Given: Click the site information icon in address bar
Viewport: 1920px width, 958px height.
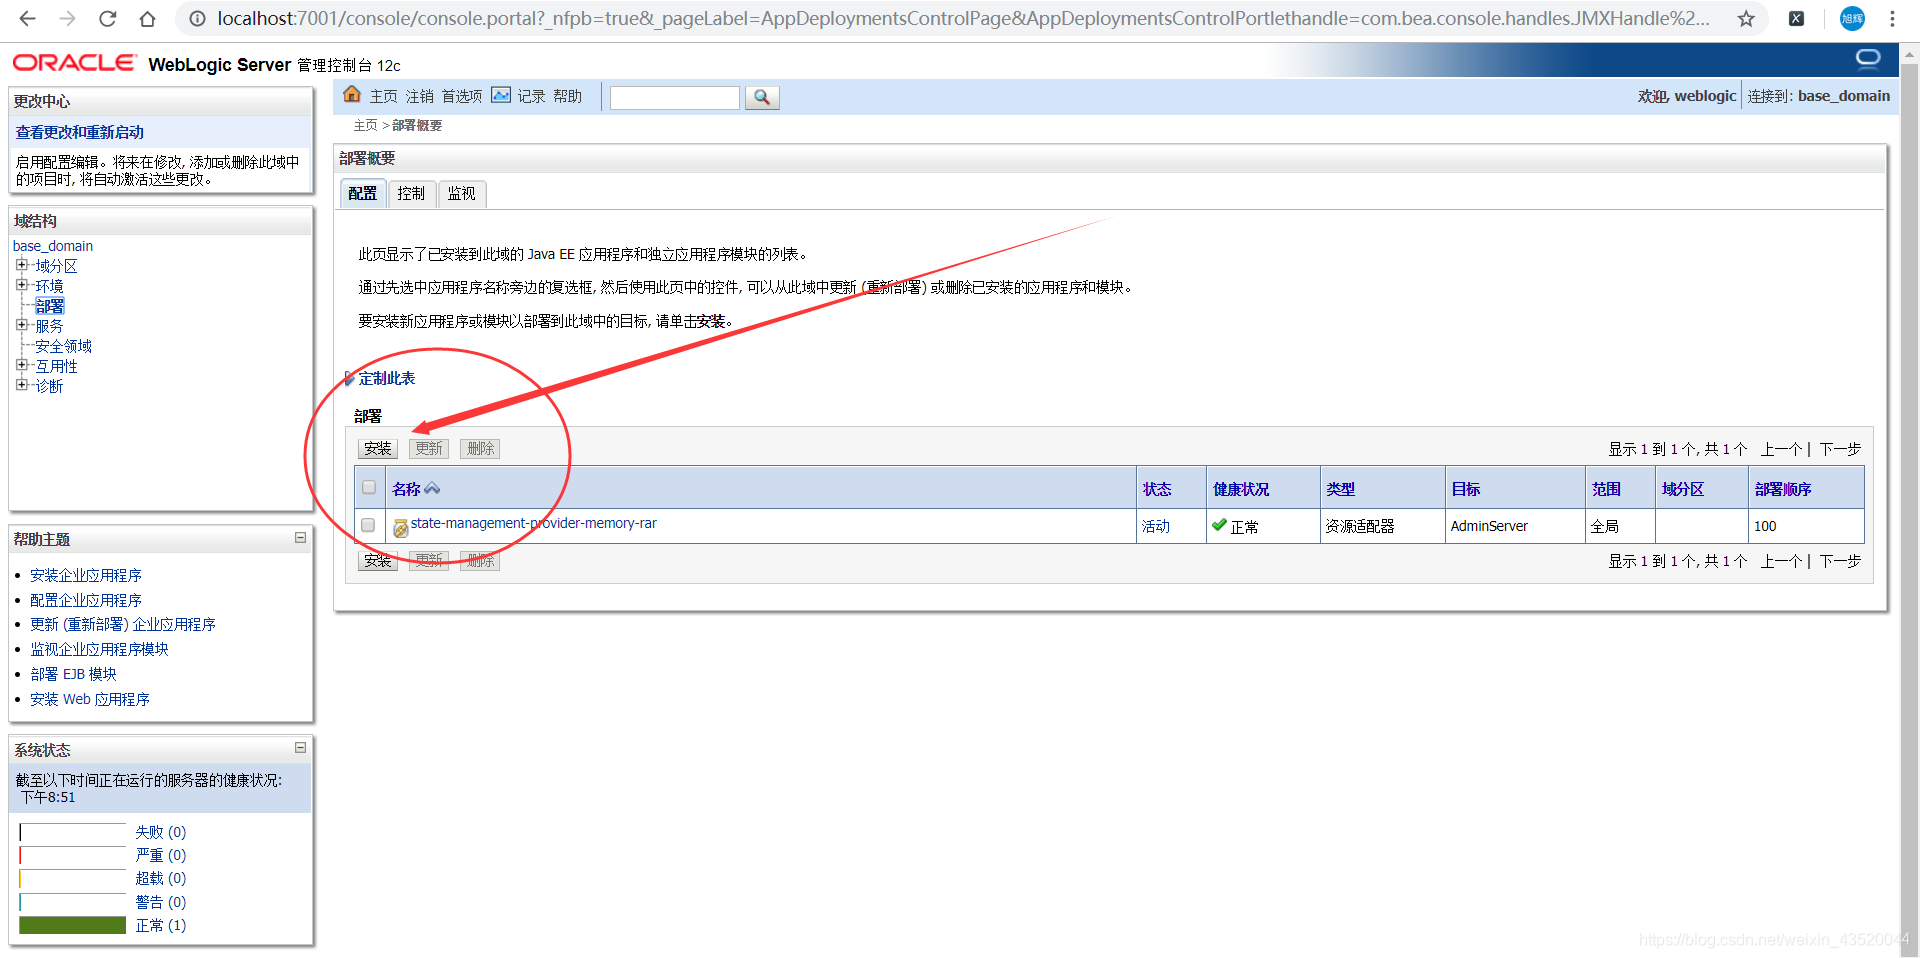Looking at the screenshot, I should (198, 18).
